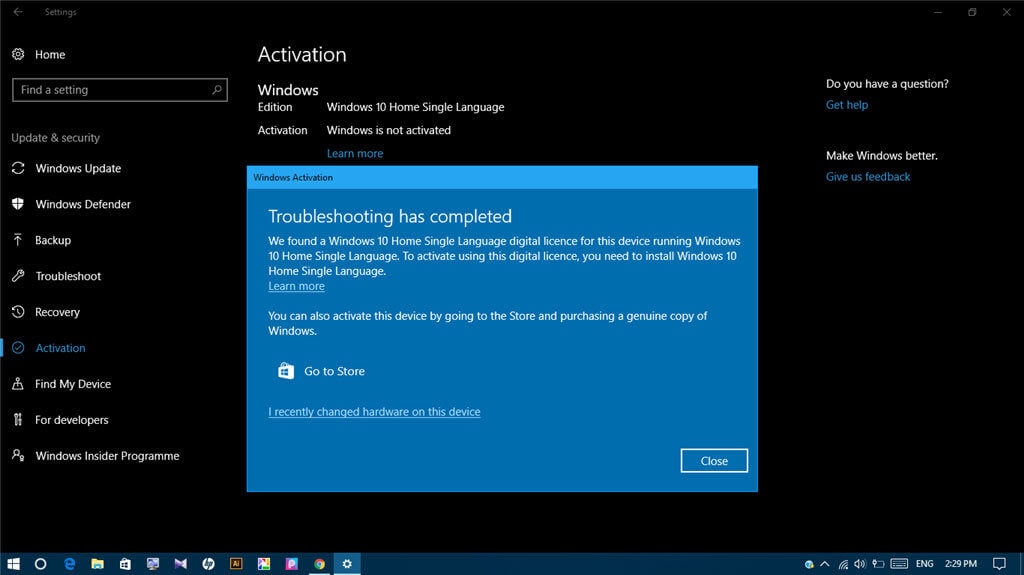Click the Close button in dialog
This screenshot has height=575, width=1024.
tap(714, 461)
